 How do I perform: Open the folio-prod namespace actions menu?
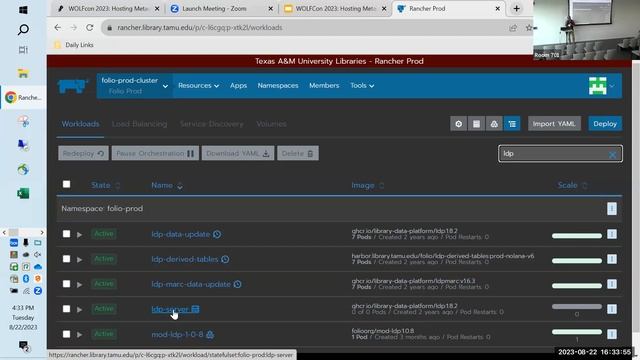coord(611,209)
